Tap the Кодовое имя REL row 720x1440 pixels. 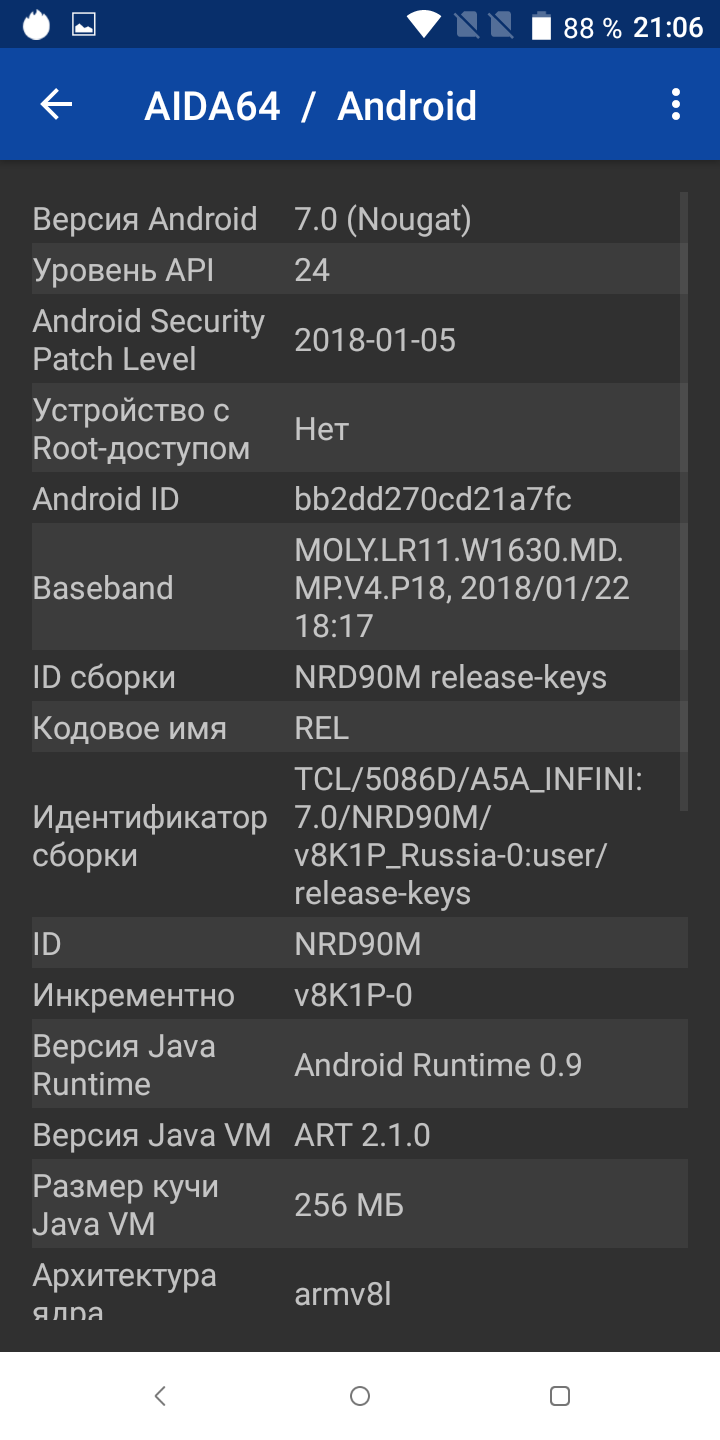[360, 728]
